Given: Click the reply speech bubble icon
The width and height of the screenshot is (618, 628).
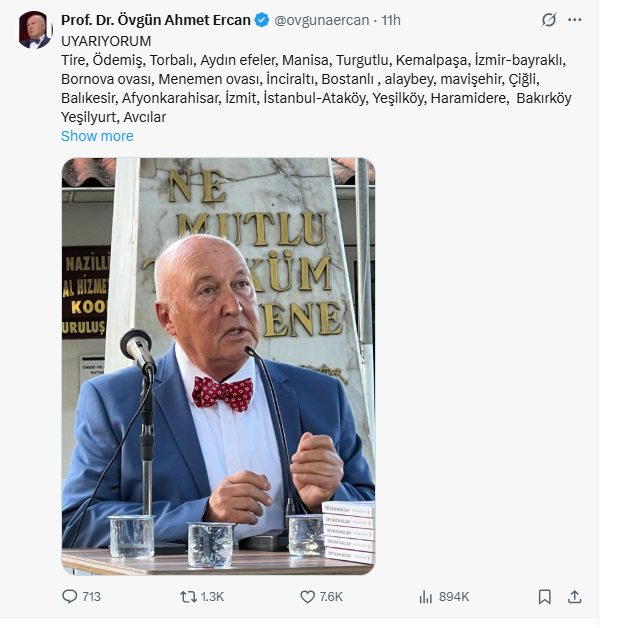Looking at the screenshot, I should tap(69, 596).
